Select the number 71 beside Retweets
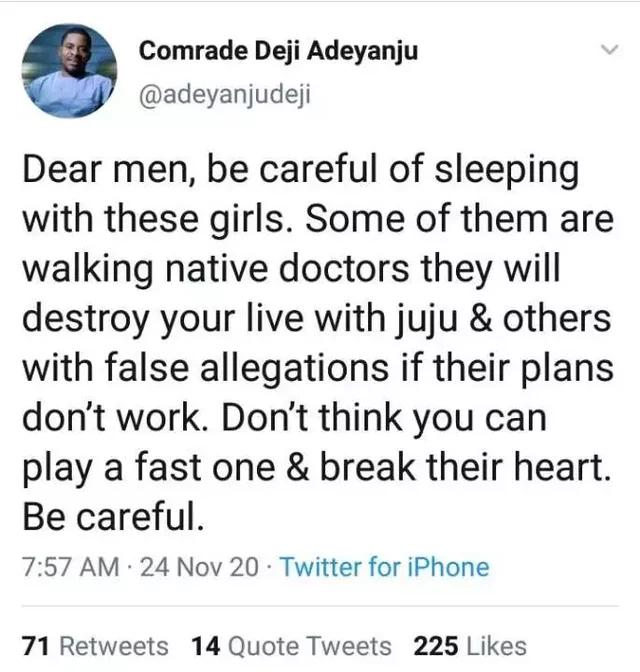 click(36, 646)
